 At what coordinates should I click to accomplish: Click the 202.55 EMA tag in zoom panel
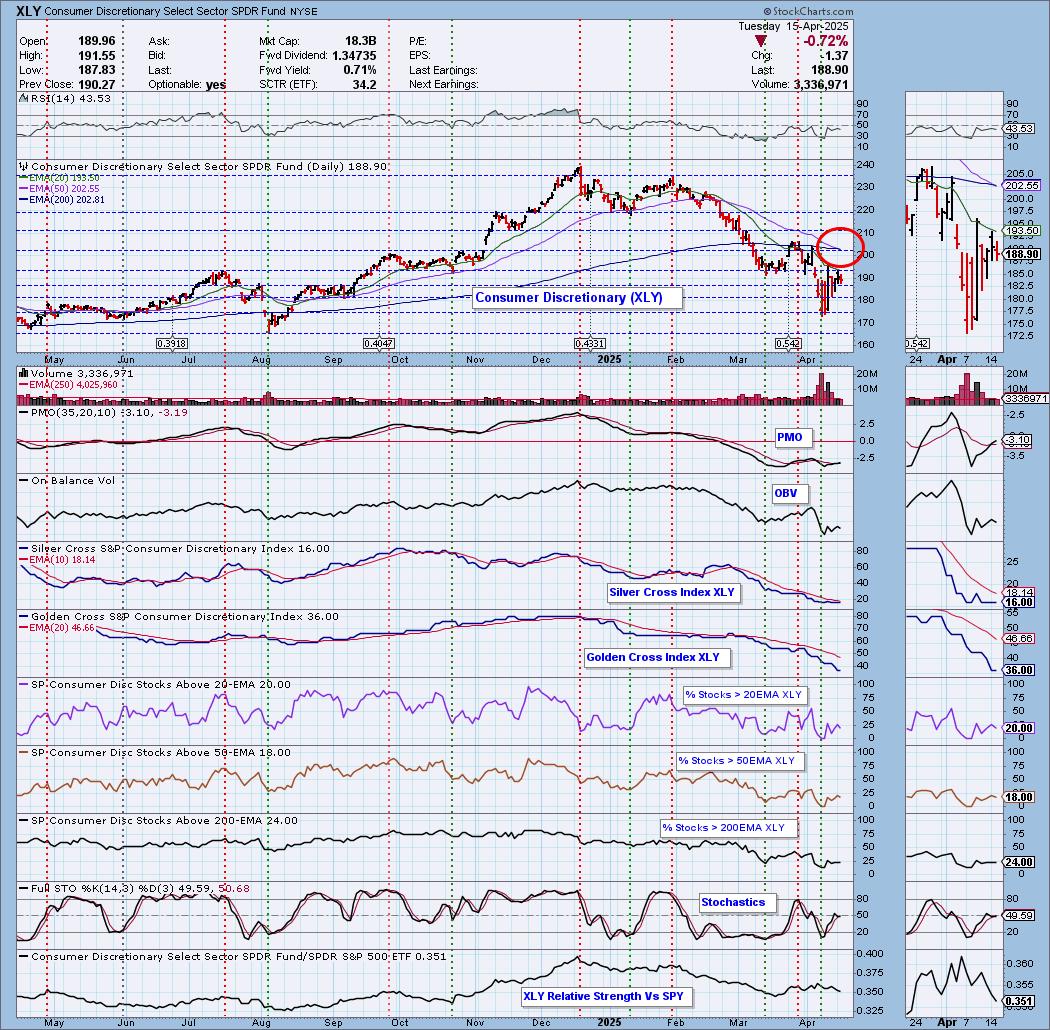click(1022, 186)
